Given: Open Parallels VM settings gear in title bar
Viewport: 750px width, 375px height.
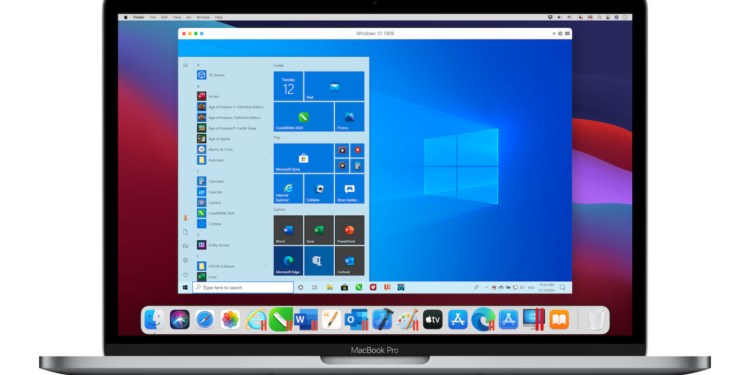Looking at the screenshot, I should click(560, 33).
